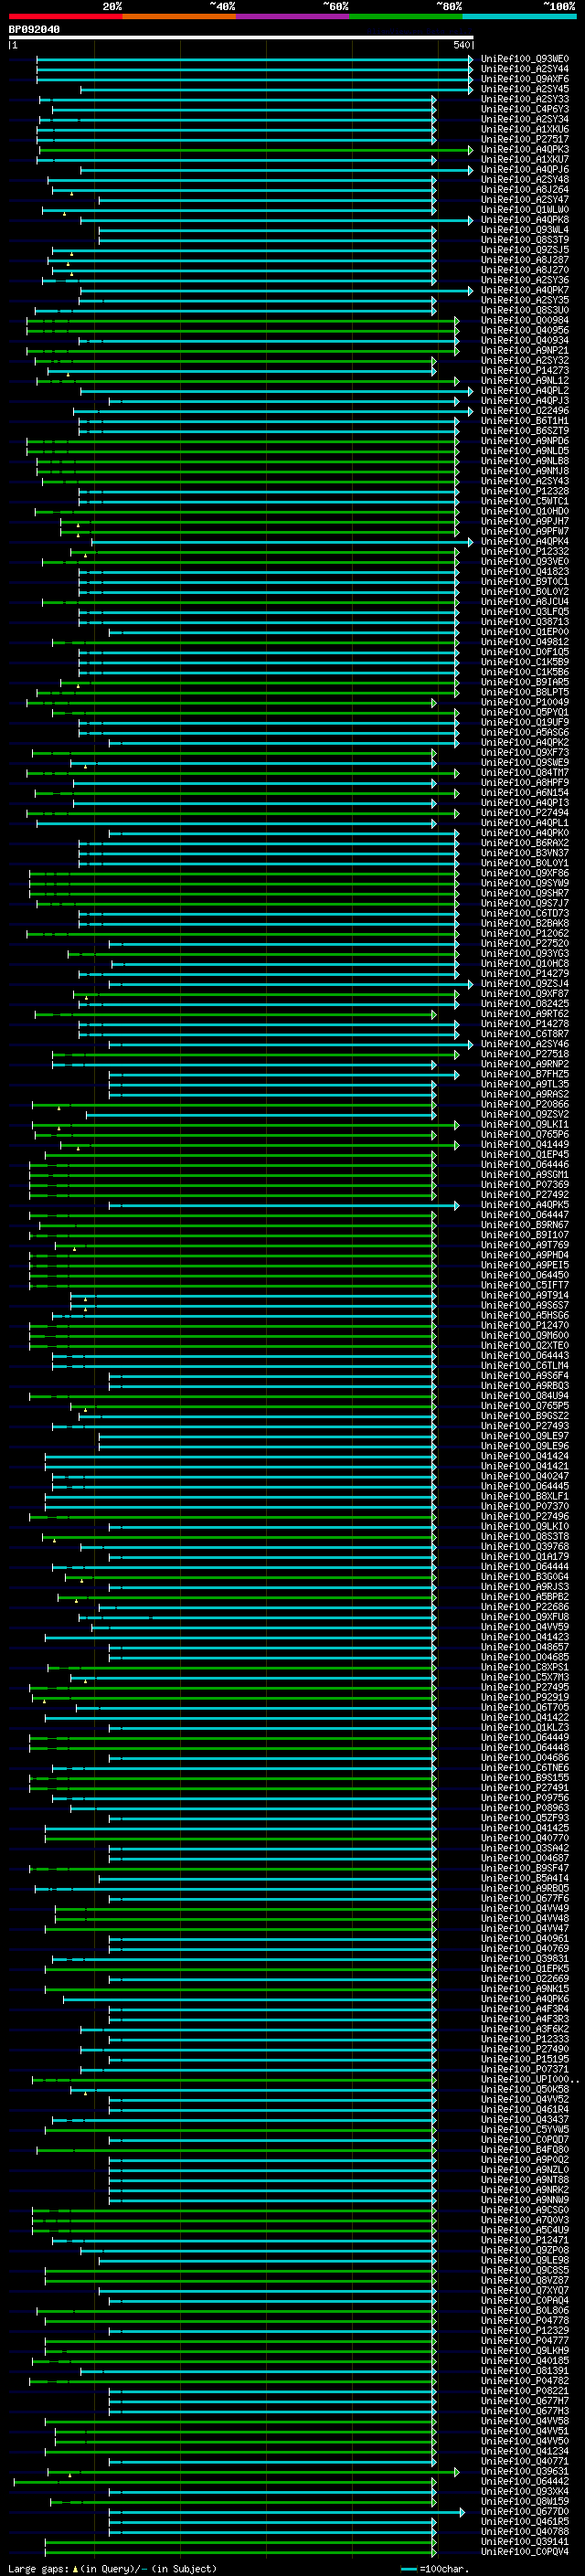Select the UniRef100_O22496 label
This screenshot has width=585, height=2576.
pyautogui.click(x=525, y=411)
